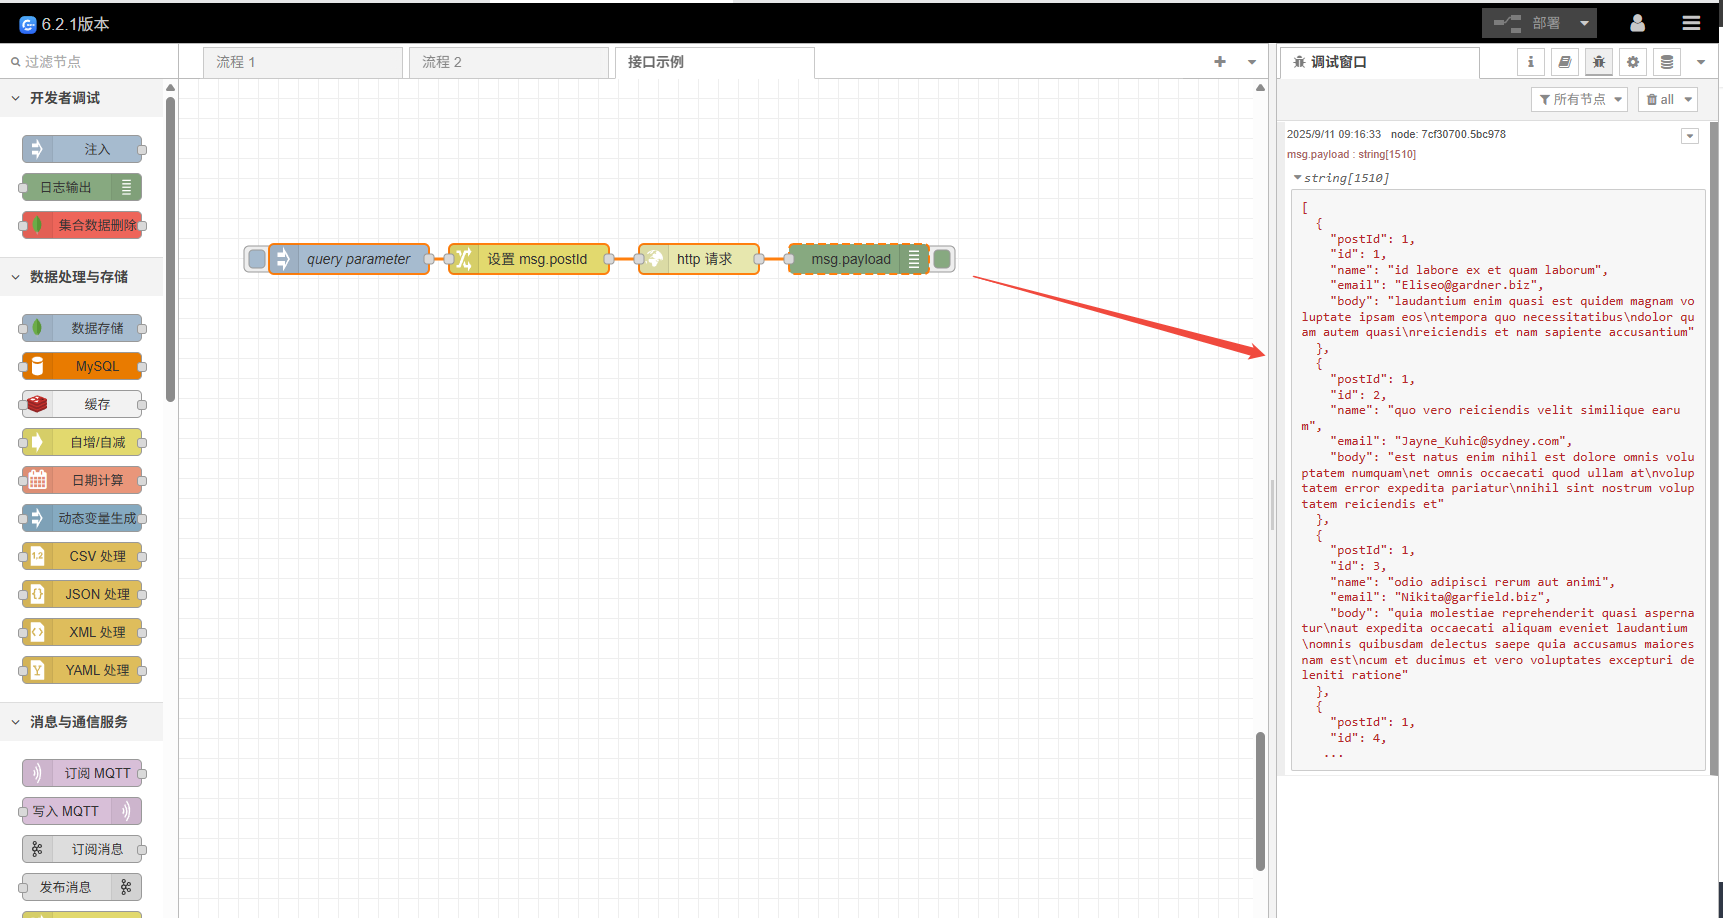Open the context data panel via database icon

pos(1666,61)
